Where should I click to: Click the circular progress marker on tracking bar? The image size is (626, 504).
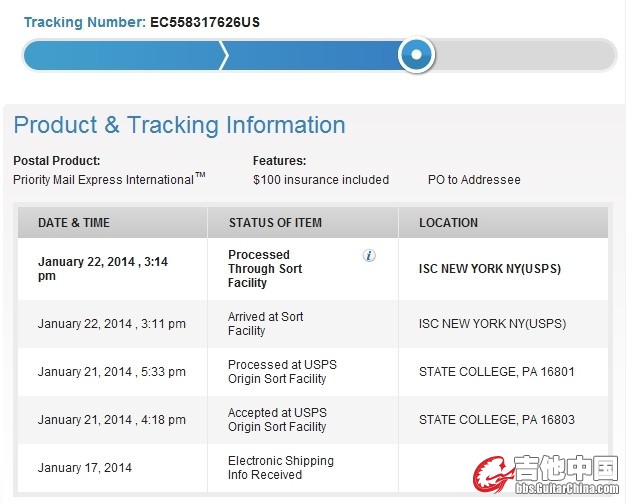[416, 54]
